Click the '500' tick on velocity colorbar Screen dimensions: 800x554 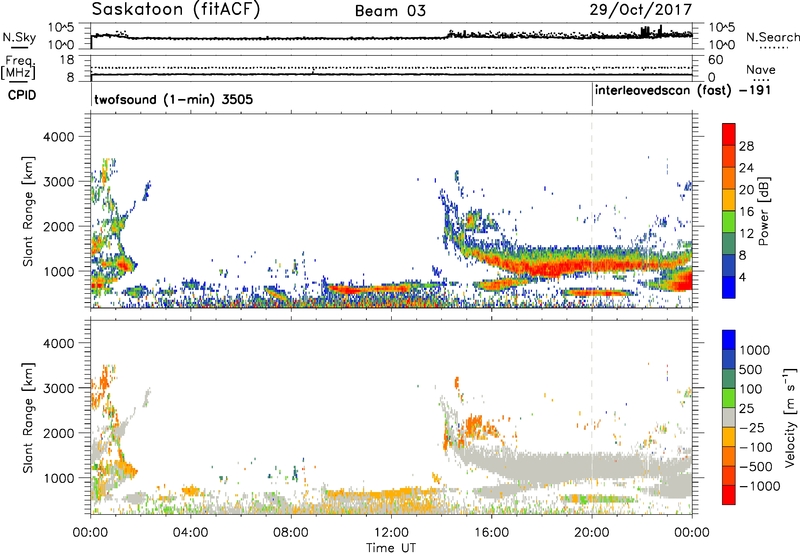point(751,370)
